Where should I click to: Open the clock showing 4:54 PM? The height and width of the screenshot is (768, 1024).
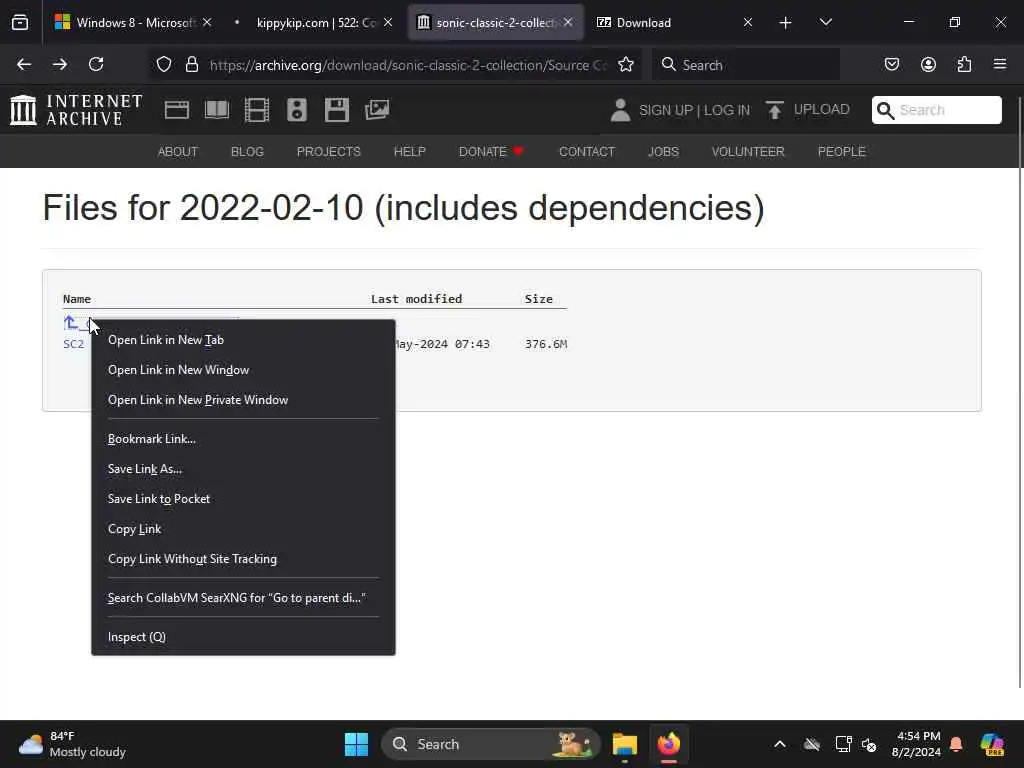pyautogui.click(x=916, y=744)
